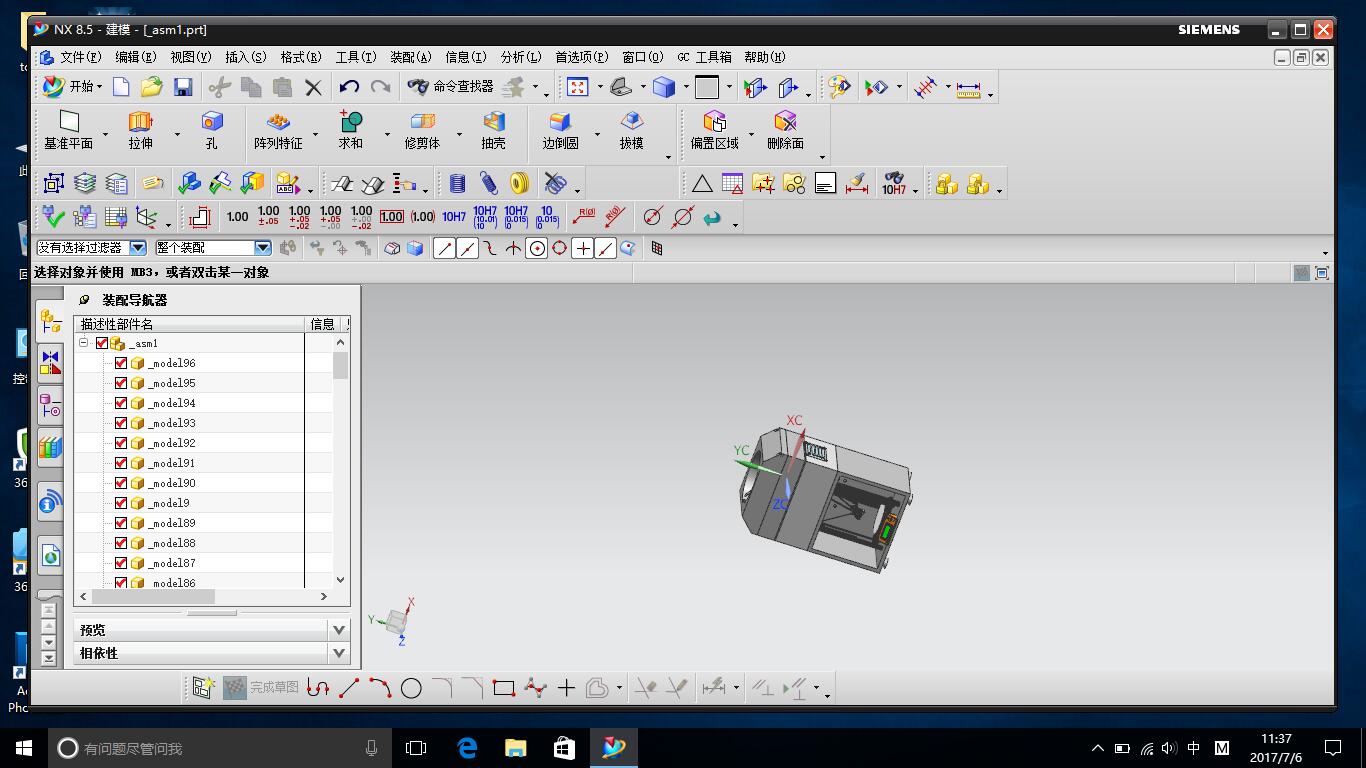Click the navigator vertical scrollbar down arrow

(340, 579)
